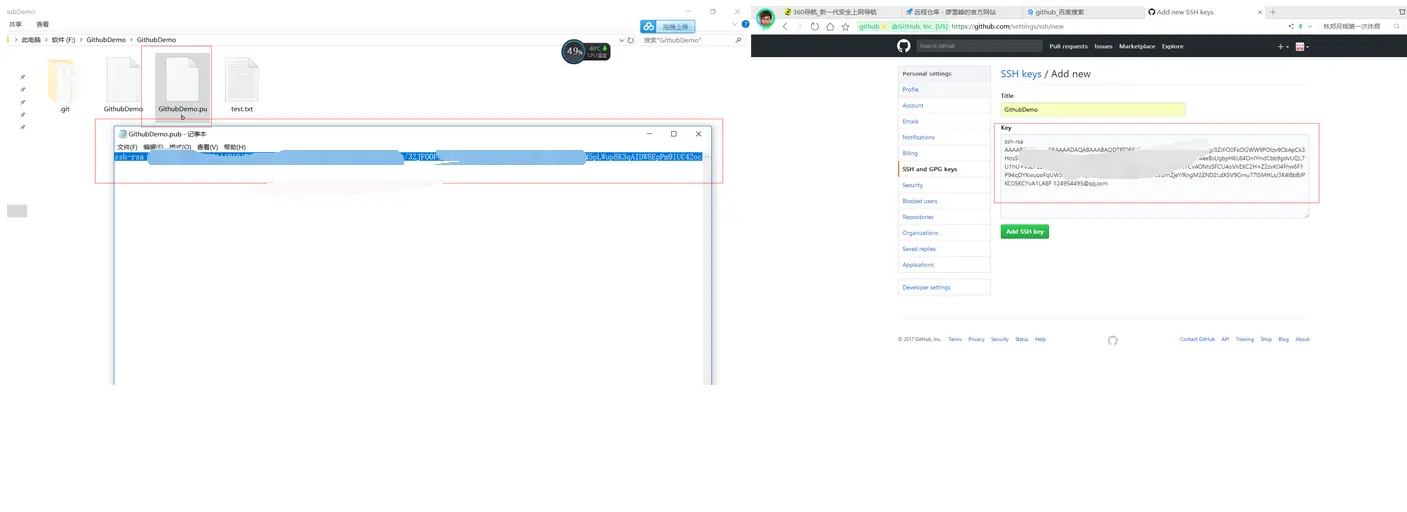This screenshot has width=1407, height=512.
Task: Open Pull requests in GitHub header
Action: coord(1068,46)
